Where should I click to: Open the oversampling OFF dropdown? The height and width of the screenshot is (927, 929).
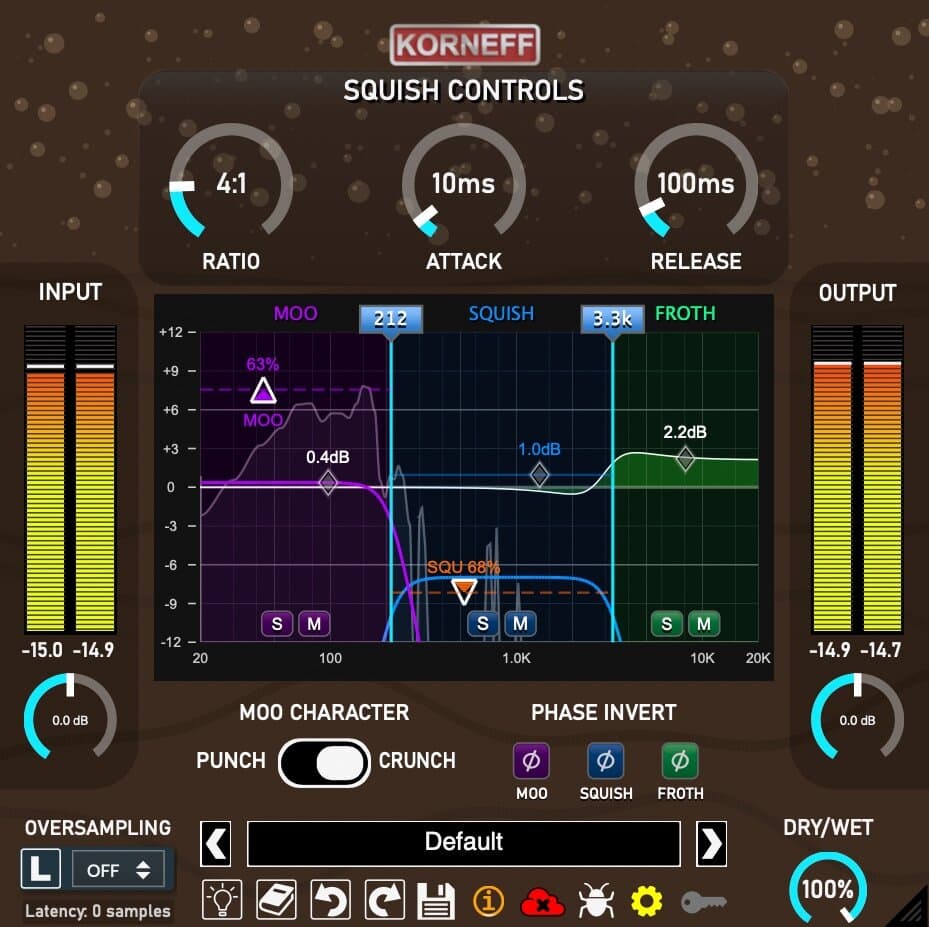pyautogui.click(x=119, y=870)
